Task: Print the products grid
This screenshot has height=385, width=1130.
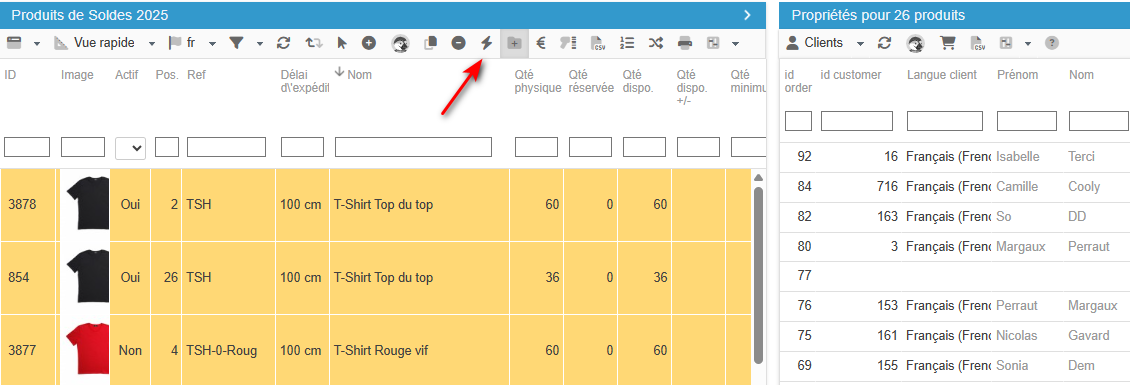Action: [x=685, y=43]
